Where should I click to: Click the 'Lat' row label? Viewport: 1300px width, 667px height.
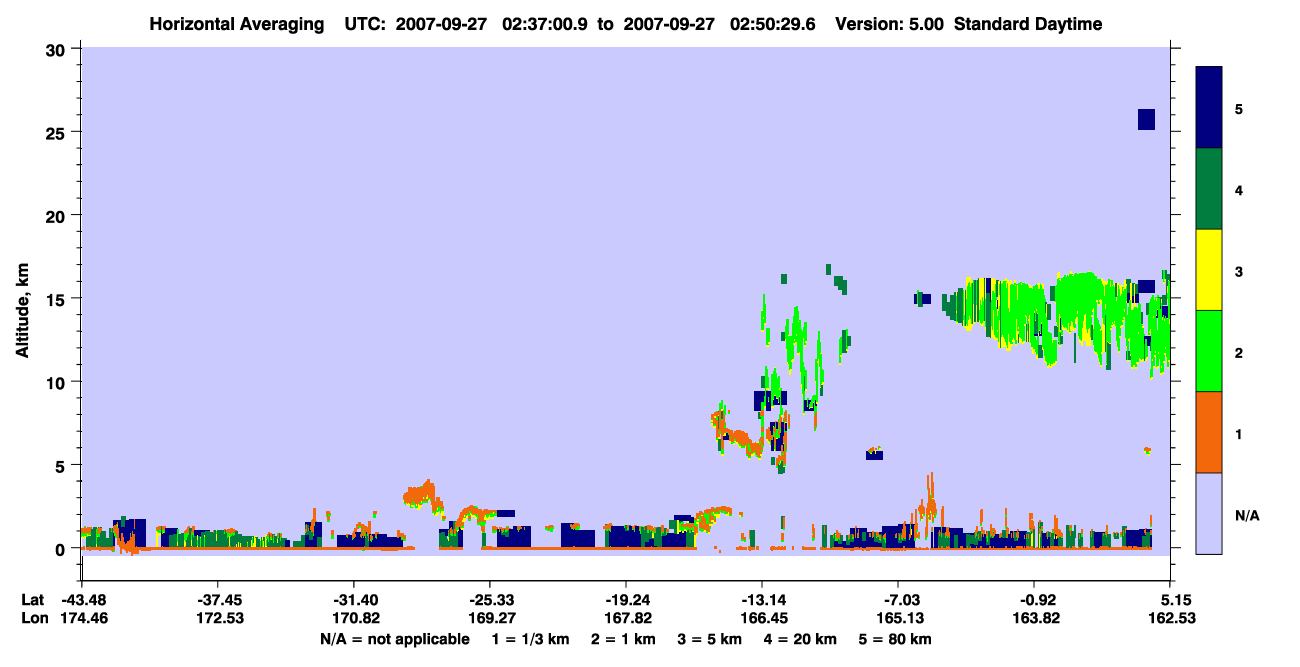[33, 600]
